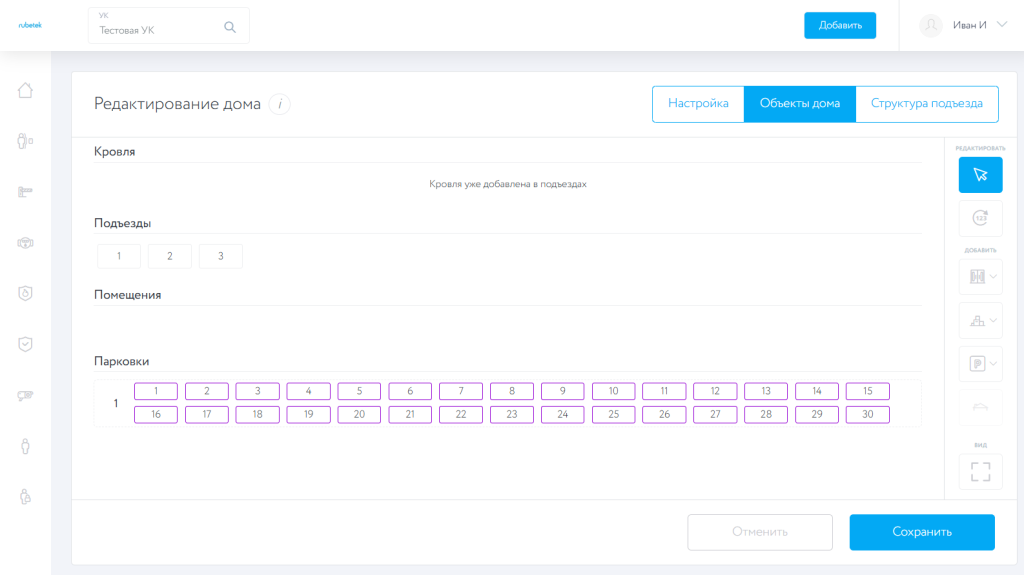Select parking space 12

715,391
